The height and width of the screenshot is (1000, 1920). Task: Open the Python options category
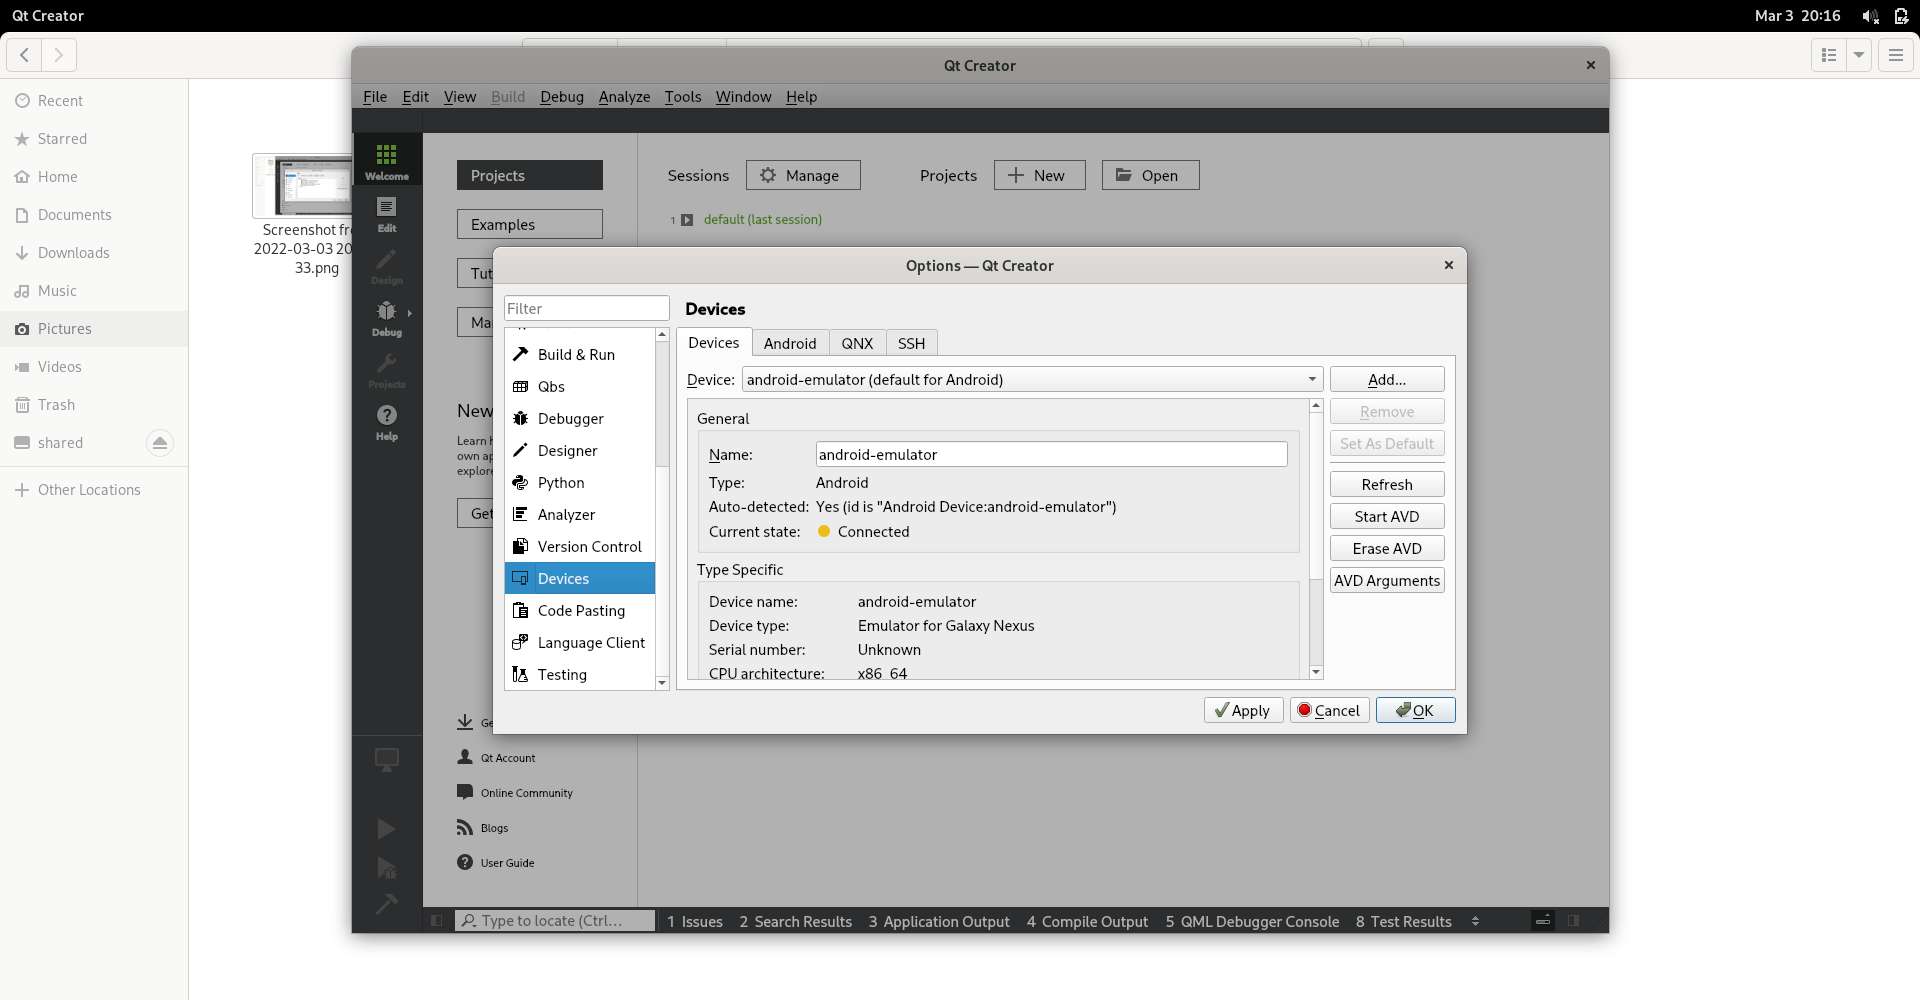[x=580, y=482]
